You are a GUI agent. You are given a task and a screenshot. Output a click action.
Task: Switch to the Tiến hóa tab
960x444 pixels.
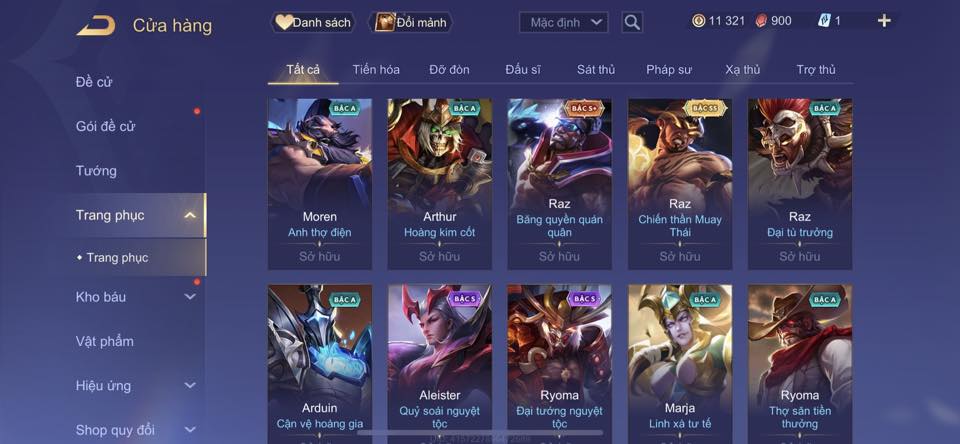pyautogui.click(x=376, y=70)
